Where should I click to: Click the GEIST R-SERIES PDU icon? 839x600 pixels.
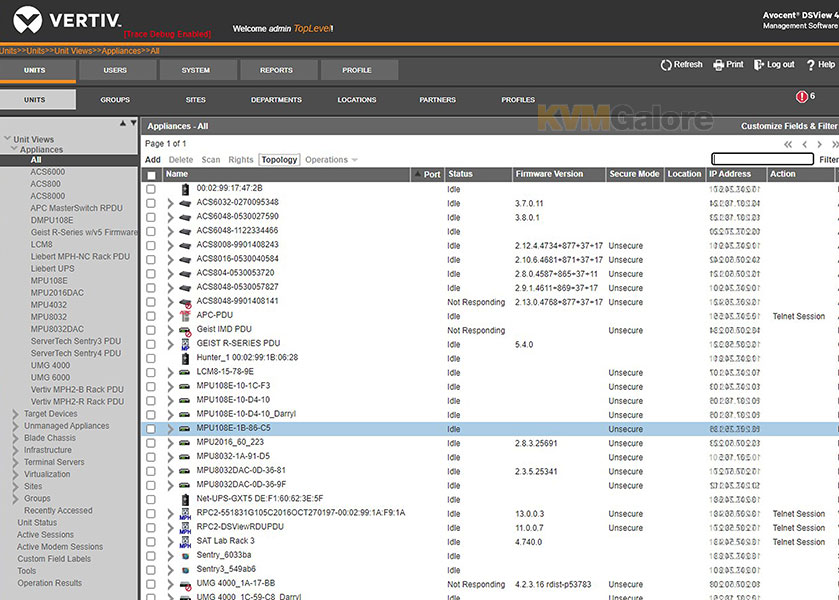pyautogui.click(x=185, y=344)
